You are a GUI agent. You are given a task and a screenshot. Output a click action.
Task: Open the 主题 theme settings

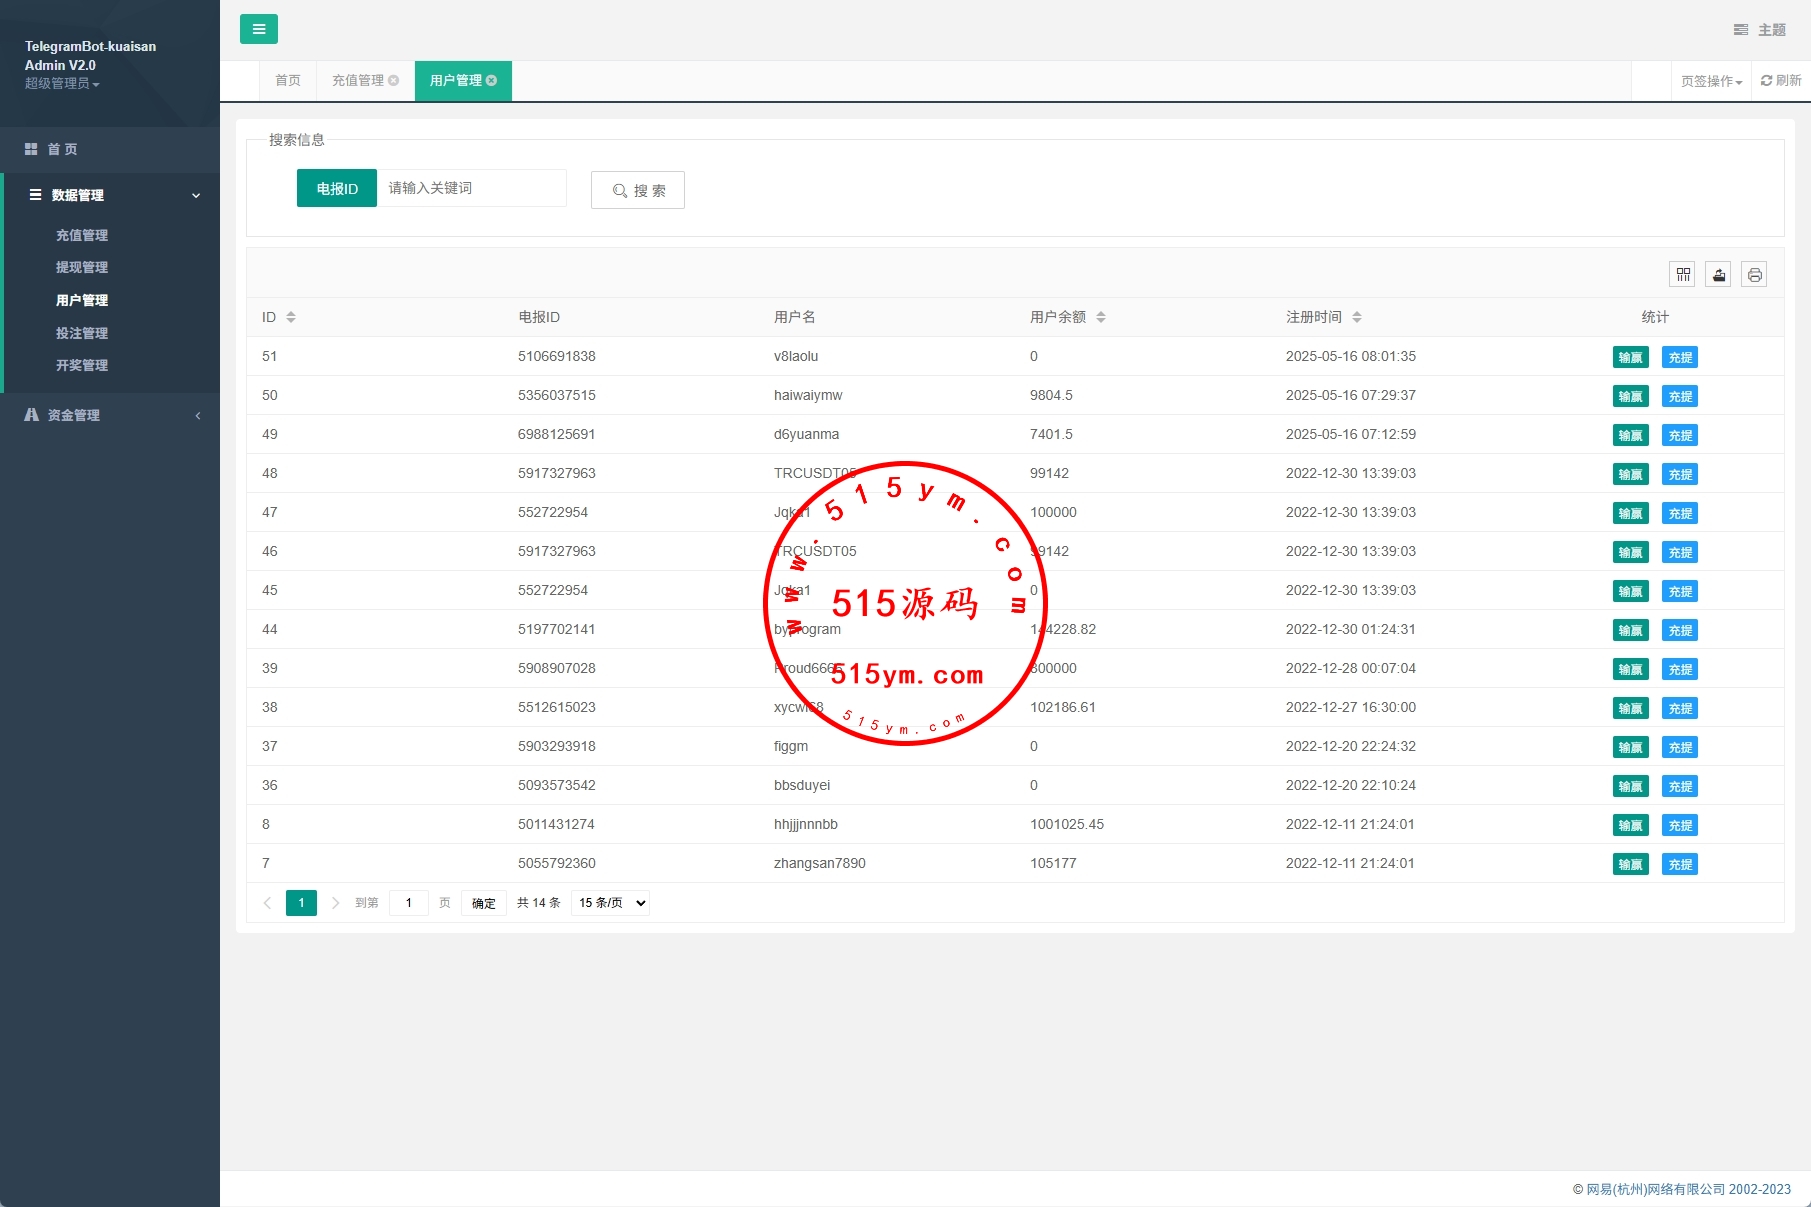point(1760,30)
